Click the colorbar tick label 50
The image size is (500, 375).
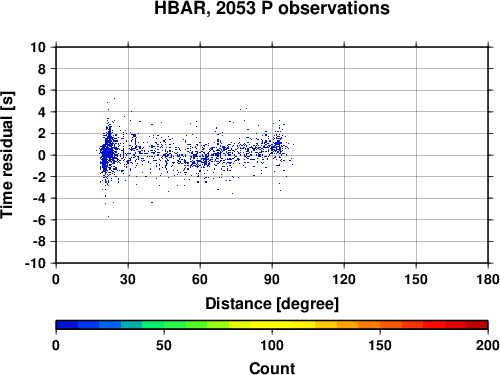point(164,345)
